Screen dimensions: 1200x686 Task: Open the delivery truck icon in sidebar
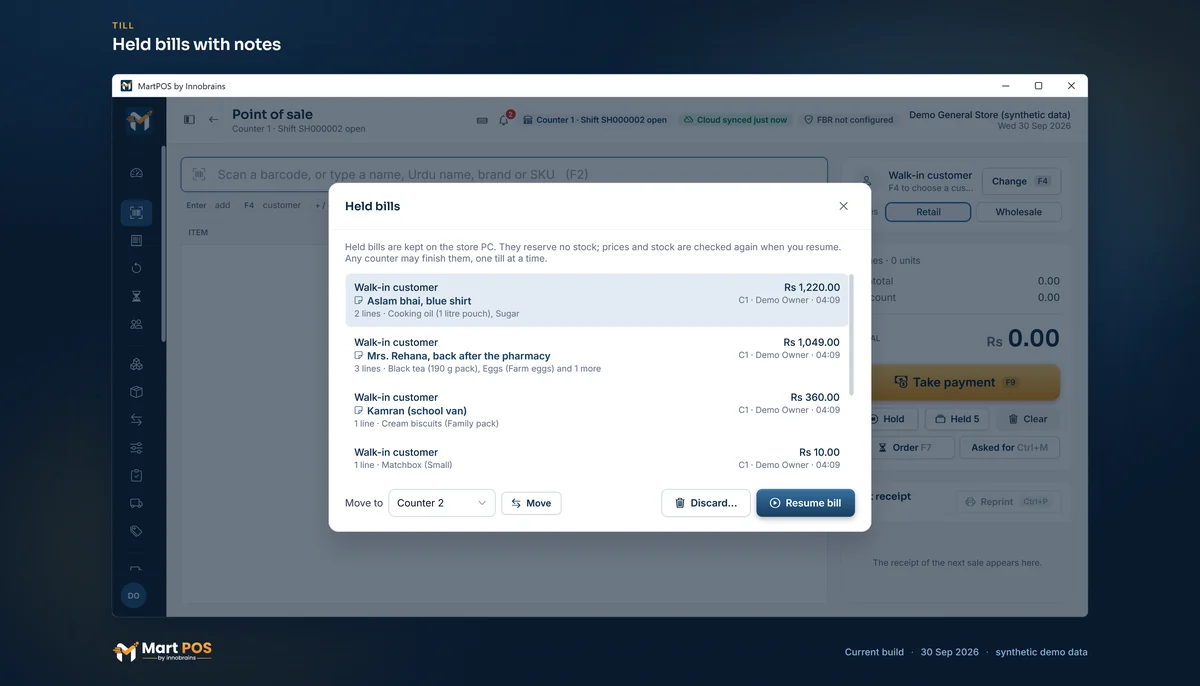[137, 504]
